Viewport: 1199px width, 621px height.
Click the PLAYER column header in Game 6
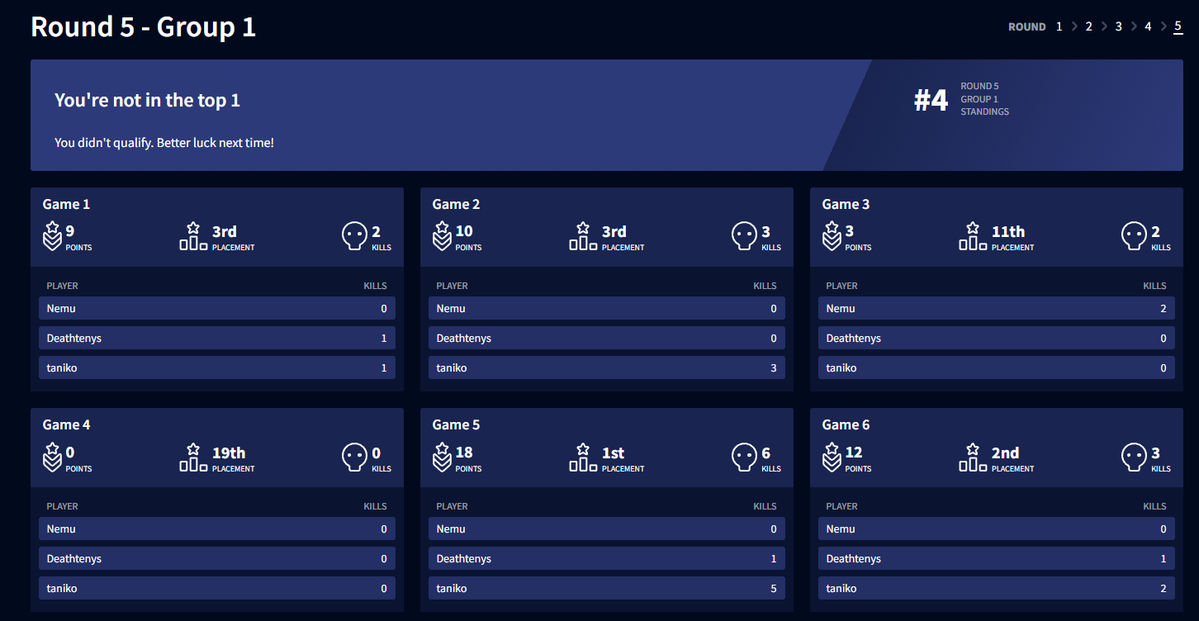pyautogui.click(x=842, y=506)
